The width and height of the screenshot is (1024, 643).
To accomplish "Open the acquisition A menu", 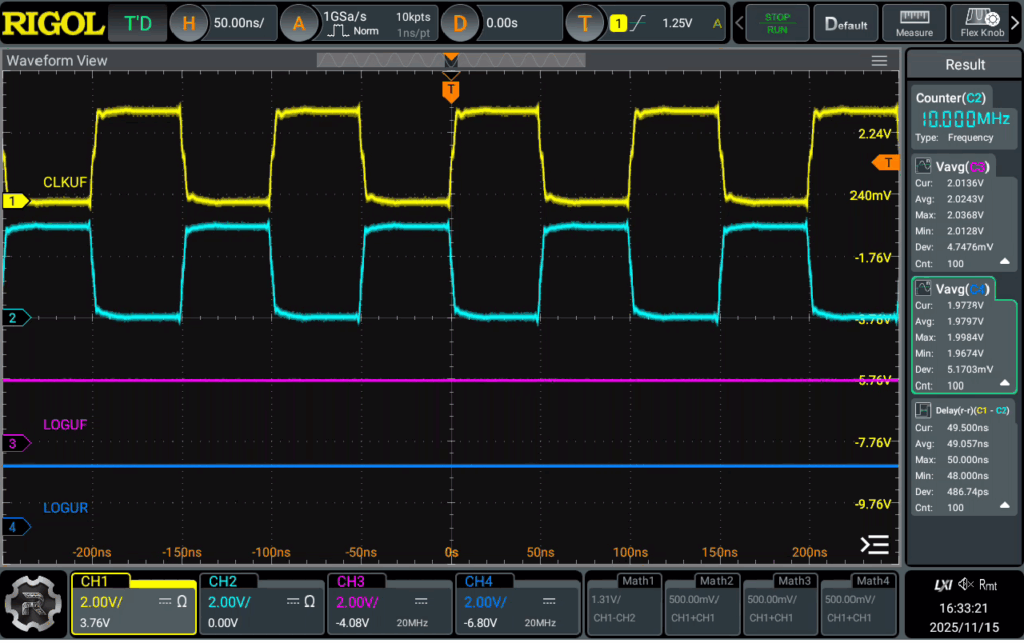I will click(x=298, y=24).
